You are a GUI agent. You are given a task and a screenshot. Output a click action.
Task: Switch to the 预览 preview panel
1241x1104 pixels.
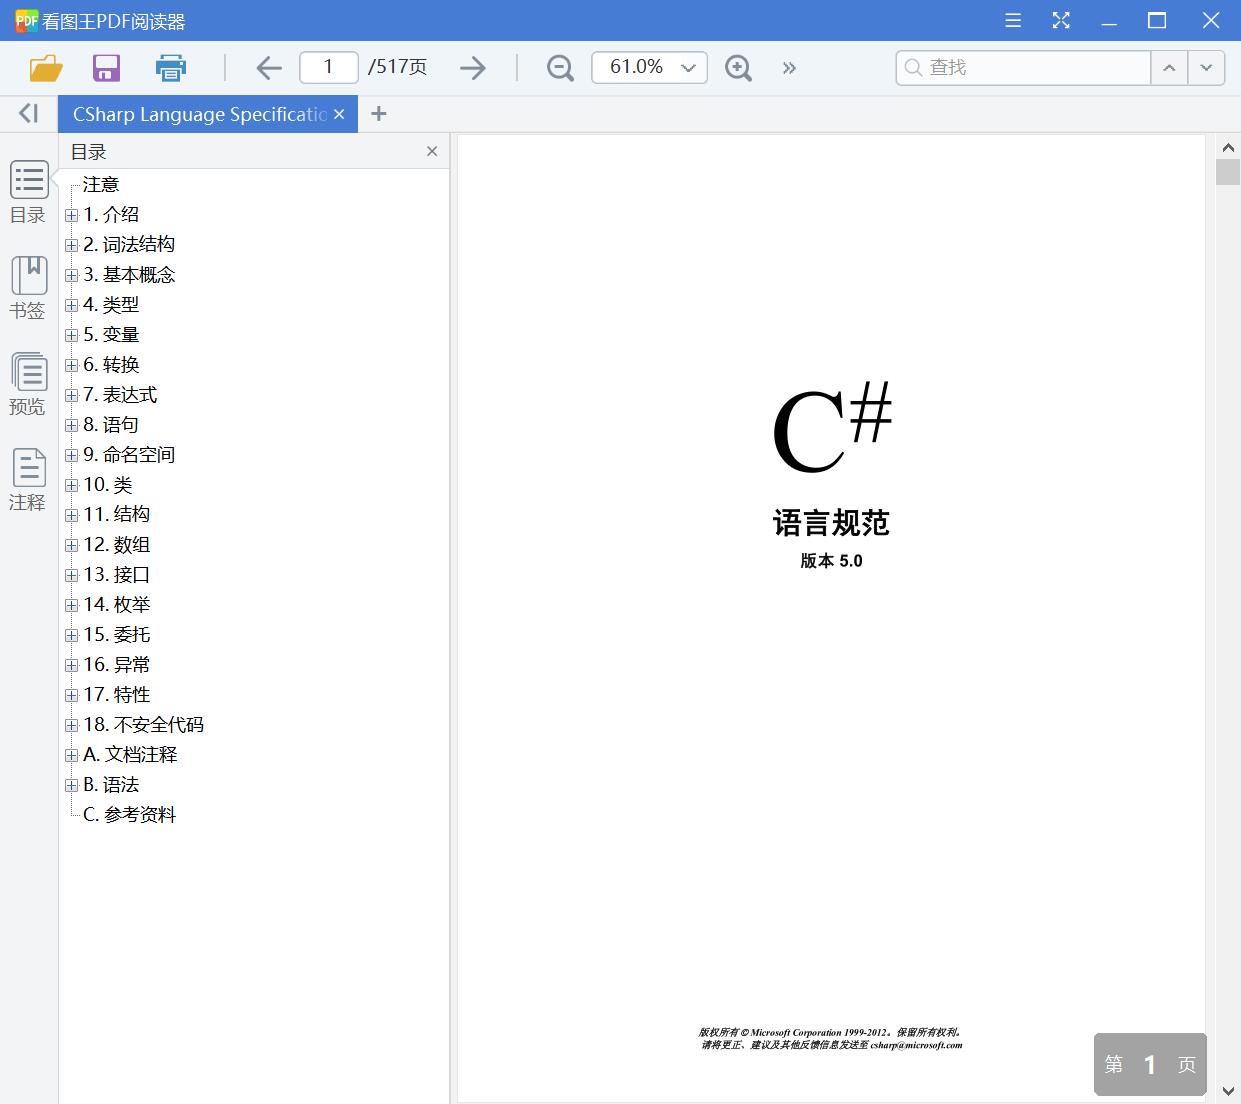27,382
